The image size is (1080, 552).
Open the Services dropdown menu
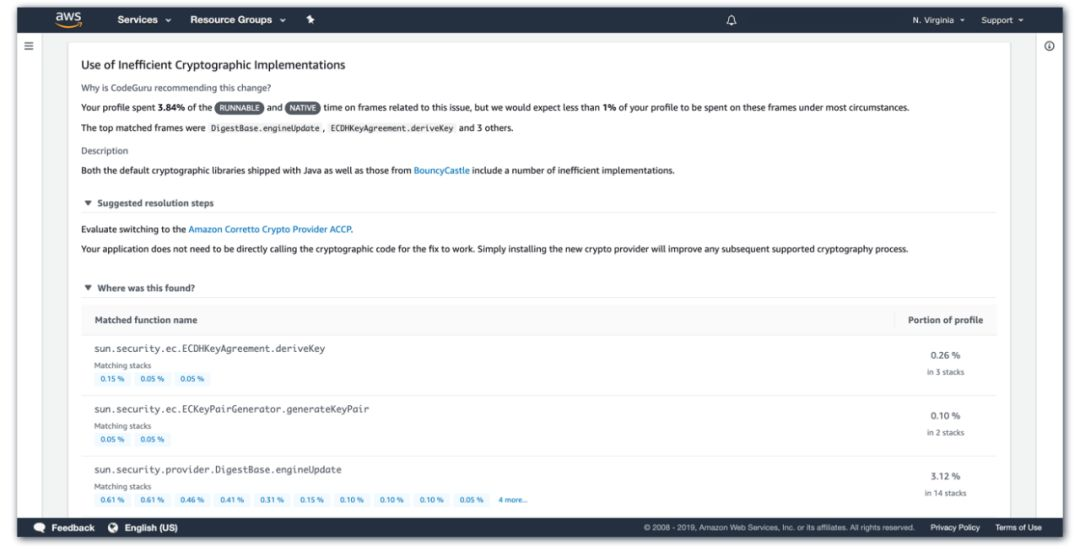click(144, 20)
